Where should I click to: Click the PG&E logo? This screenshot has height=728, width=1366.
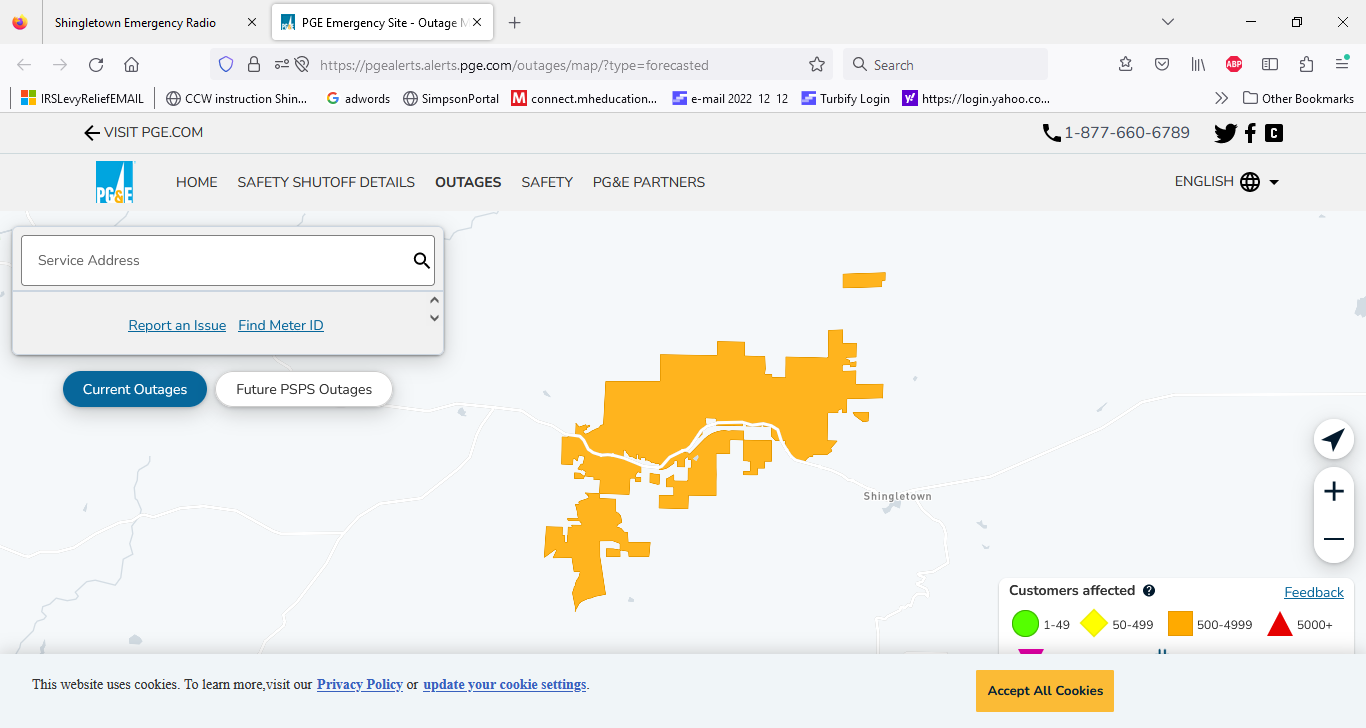pos(115,182)
